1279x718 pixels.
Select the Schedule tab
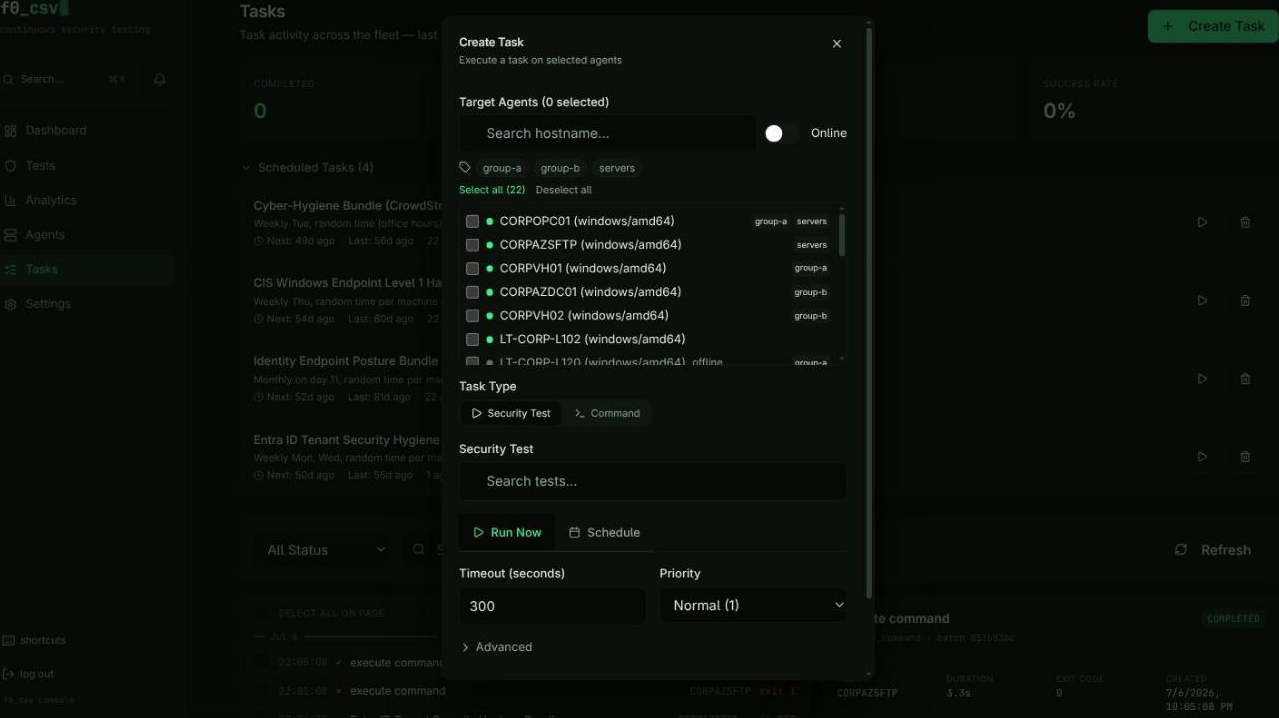(x=604, y=532)
